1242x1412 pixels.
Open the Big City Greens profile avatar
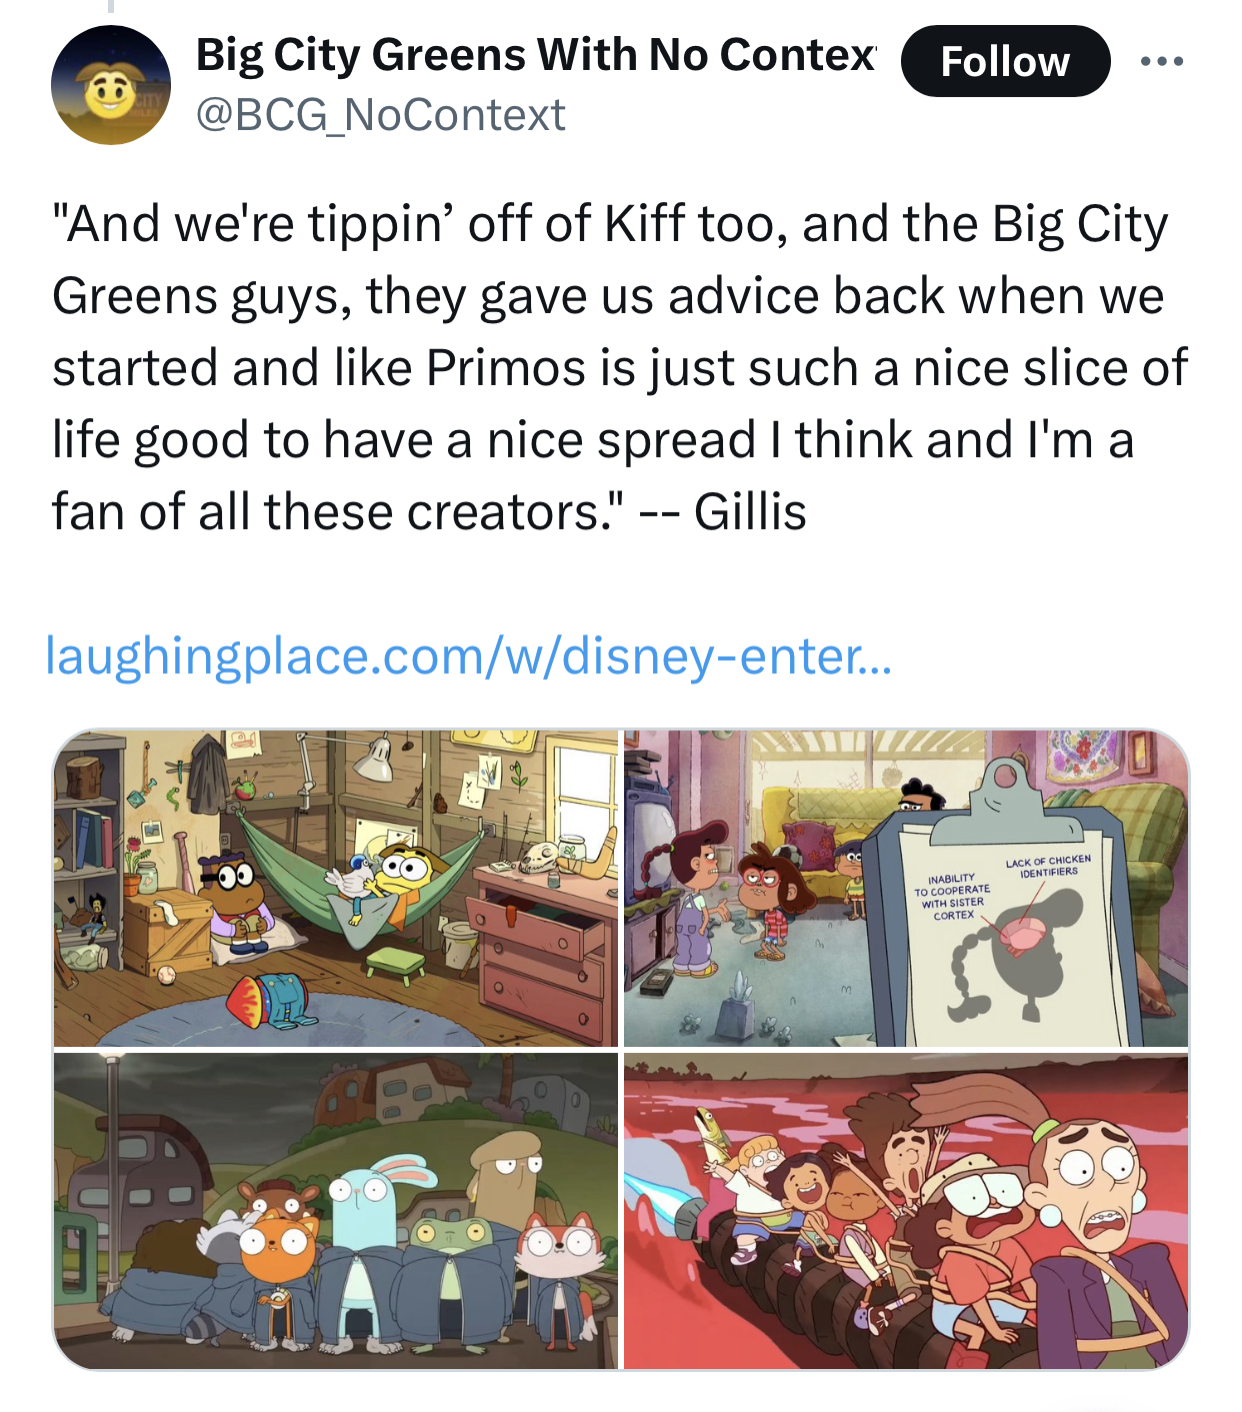pyautogui.click(x=111, y=85)
